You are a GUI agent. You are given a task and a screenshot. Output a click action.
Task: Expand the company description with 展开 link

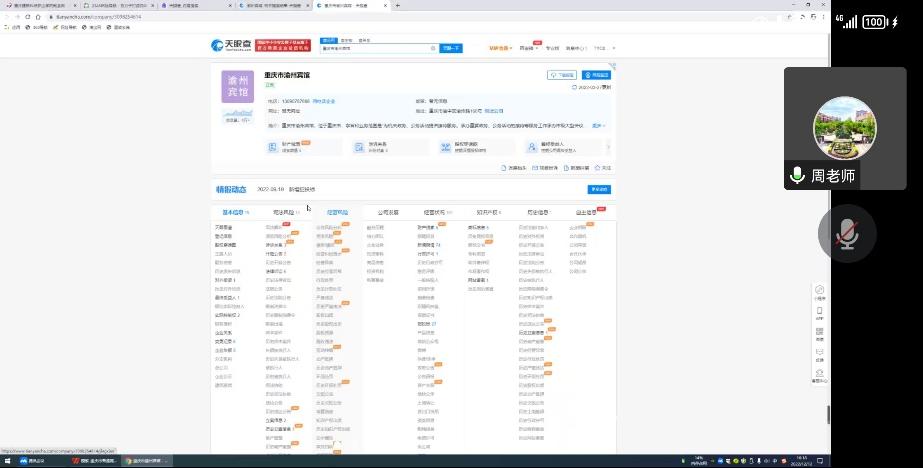[x=599, y=125]
